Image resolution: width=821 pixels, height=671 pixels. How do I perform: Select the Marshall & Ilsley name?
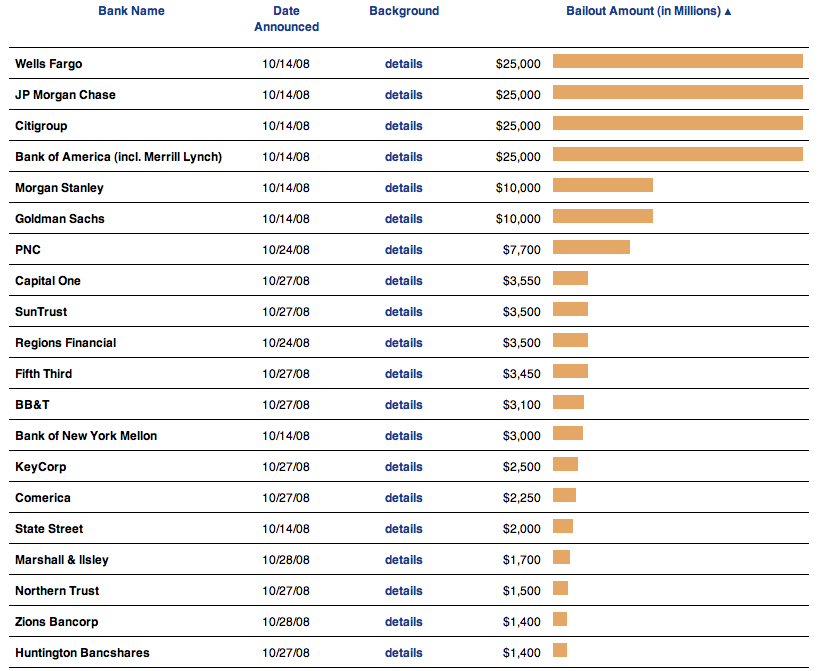click(62, 560)
